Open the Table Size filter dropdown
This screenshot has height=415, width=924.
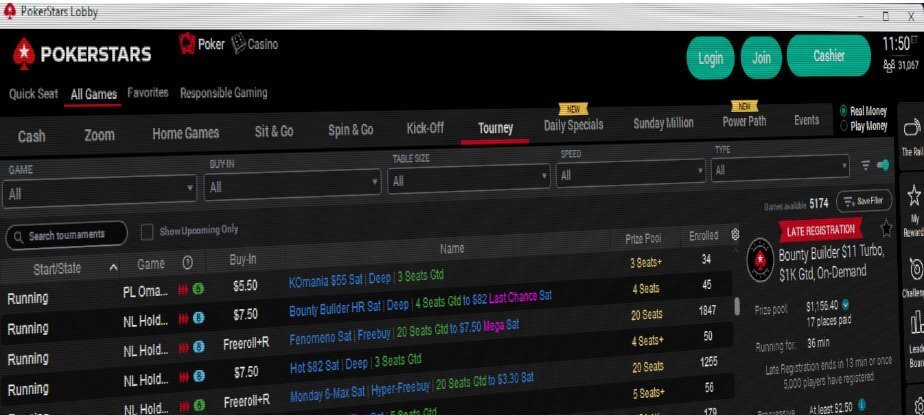(468, 180)
